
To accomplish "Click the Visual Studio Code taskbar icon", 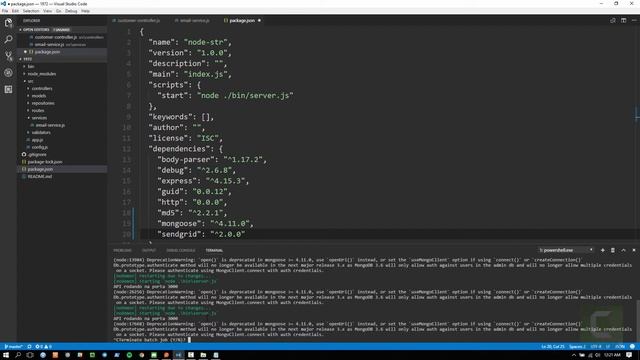I will pos(178,355).
